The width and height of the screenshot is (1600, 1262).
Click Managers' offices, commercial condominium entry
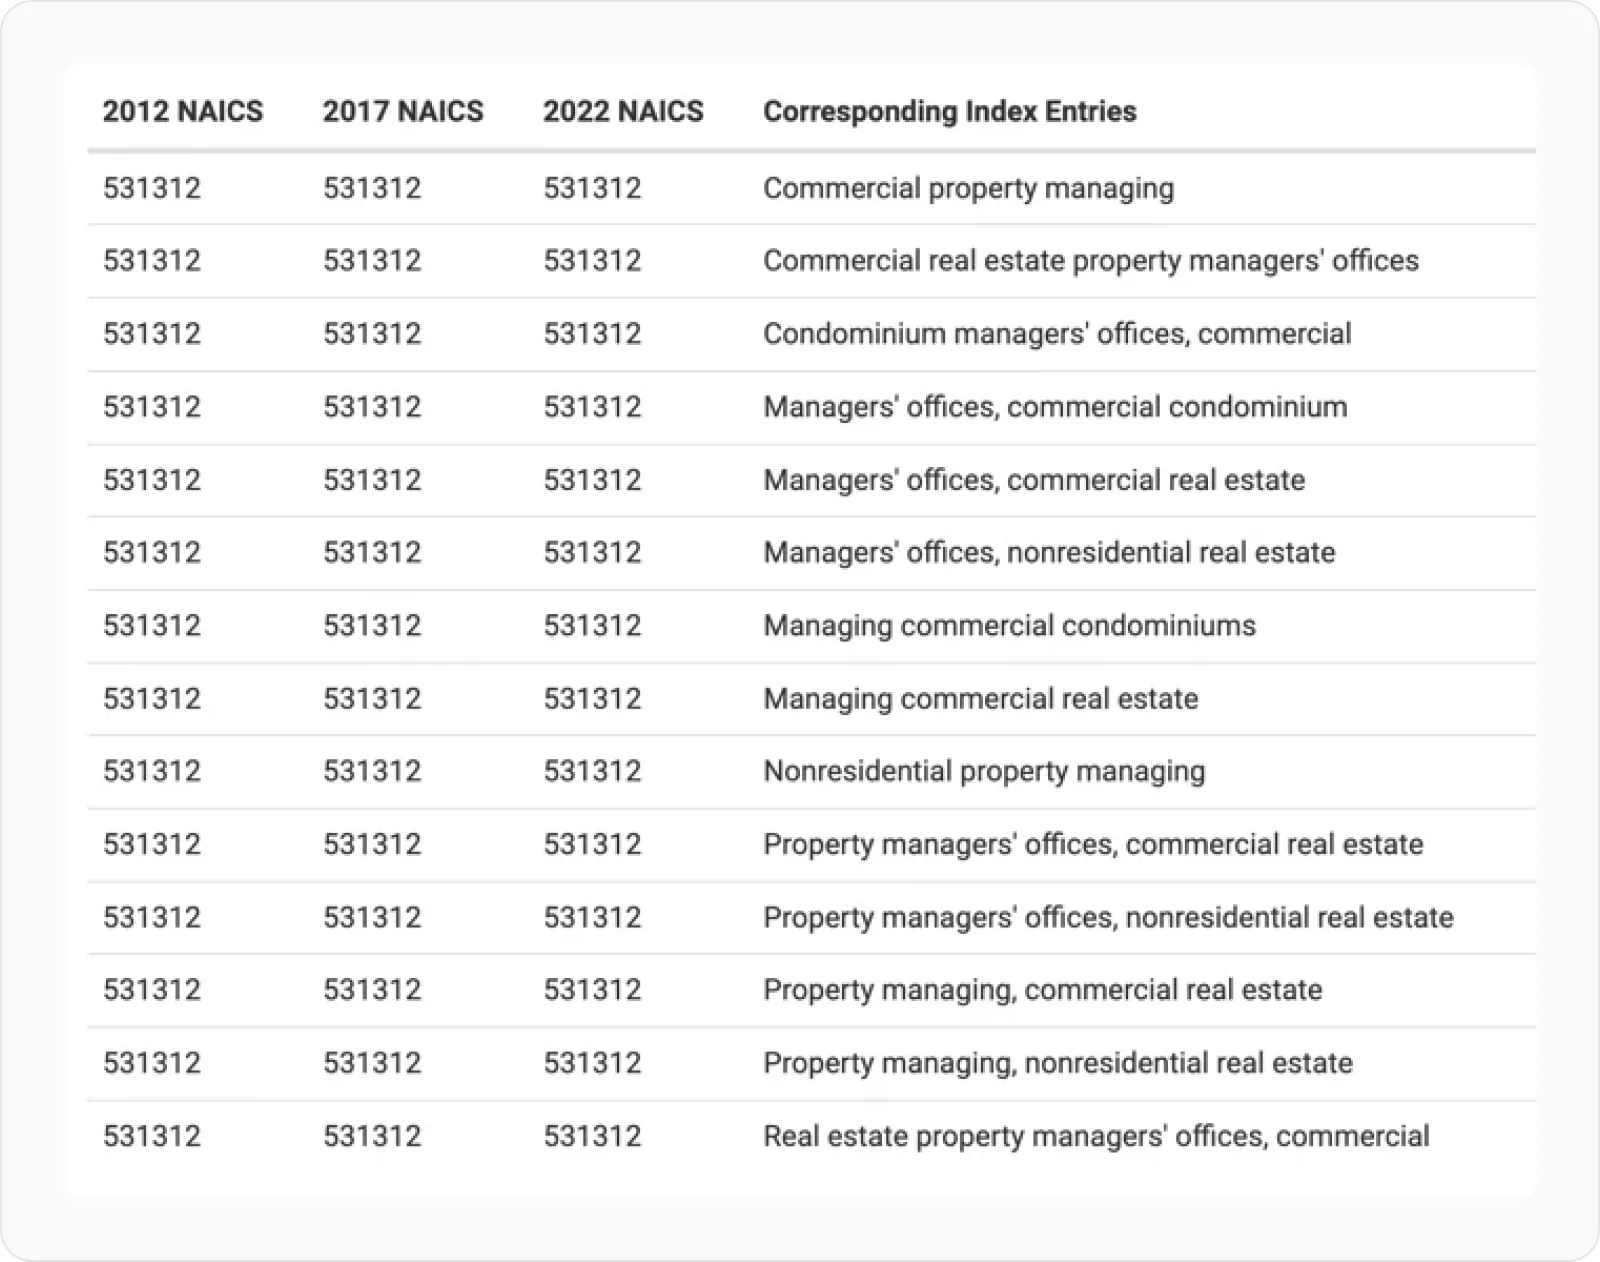1054,407
